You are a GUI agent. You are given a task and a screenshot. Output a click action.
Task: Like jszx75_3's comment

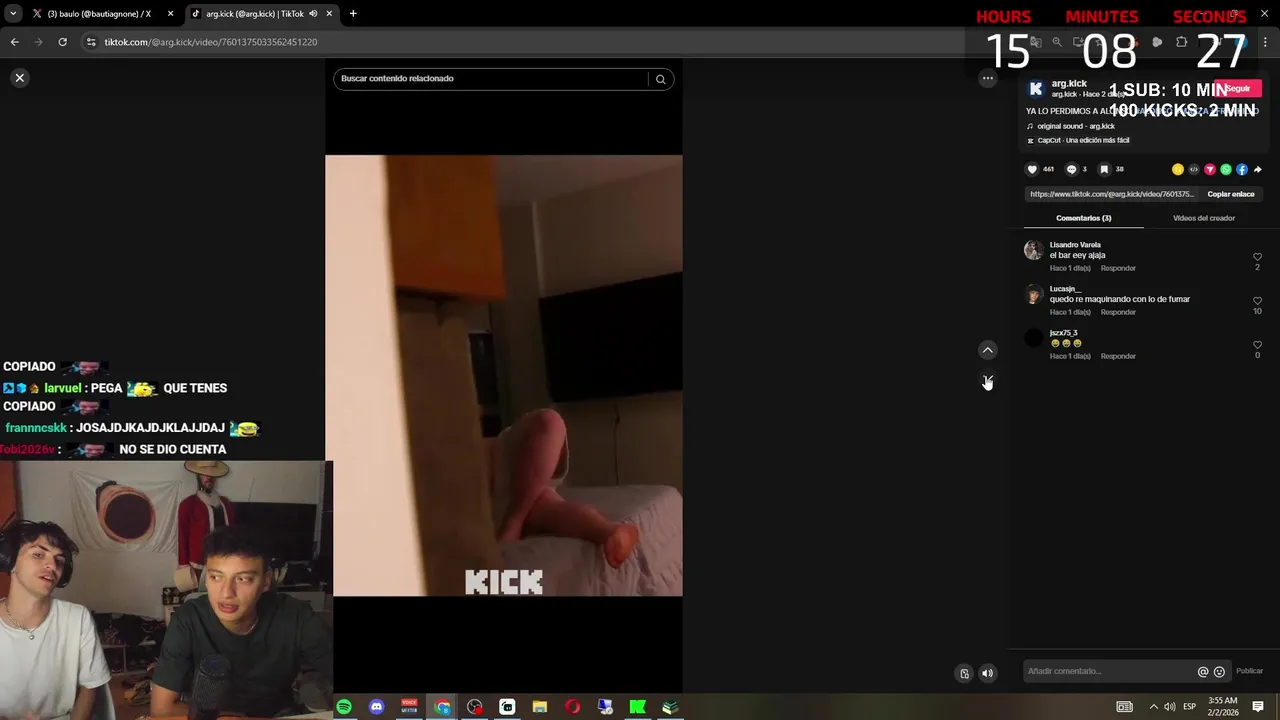coord(1257,345)
